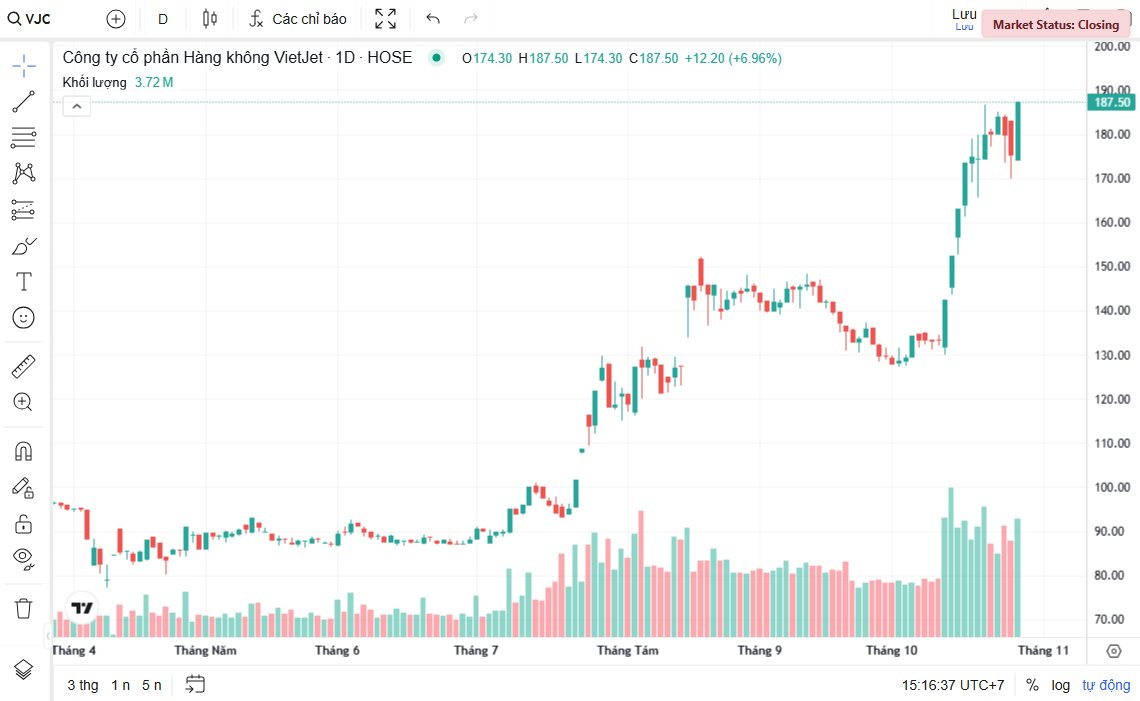Viewport: 1140px width, 701px height.
Task: Click the trash remove drawings icon
Action: click(x=24, y=607)
